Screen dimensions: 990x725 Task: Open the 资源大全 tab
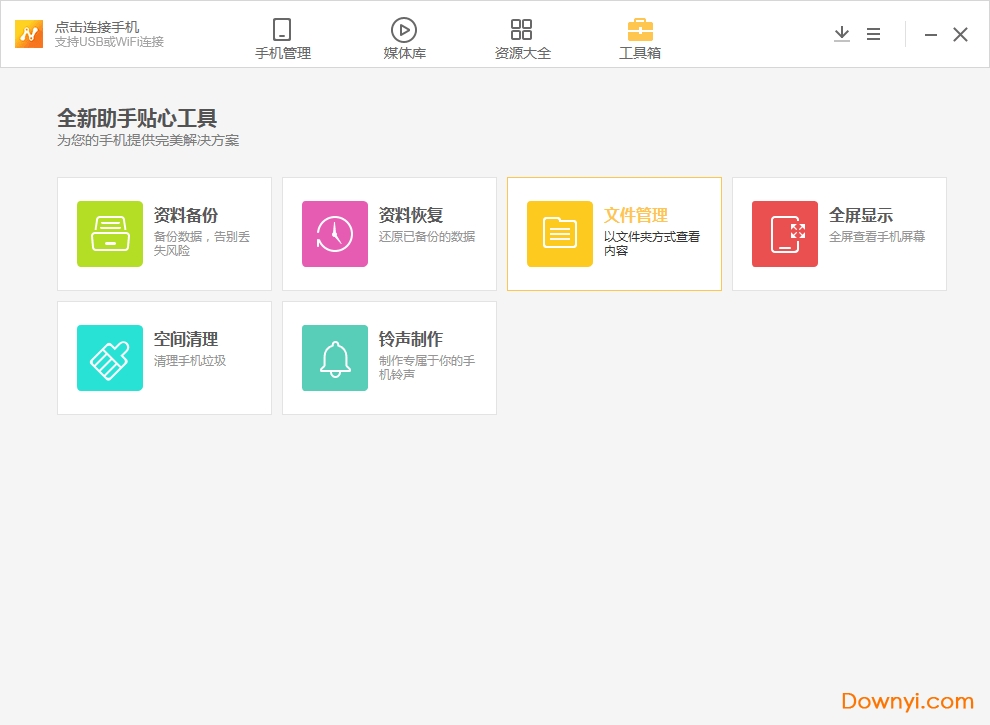coord(522,39)
